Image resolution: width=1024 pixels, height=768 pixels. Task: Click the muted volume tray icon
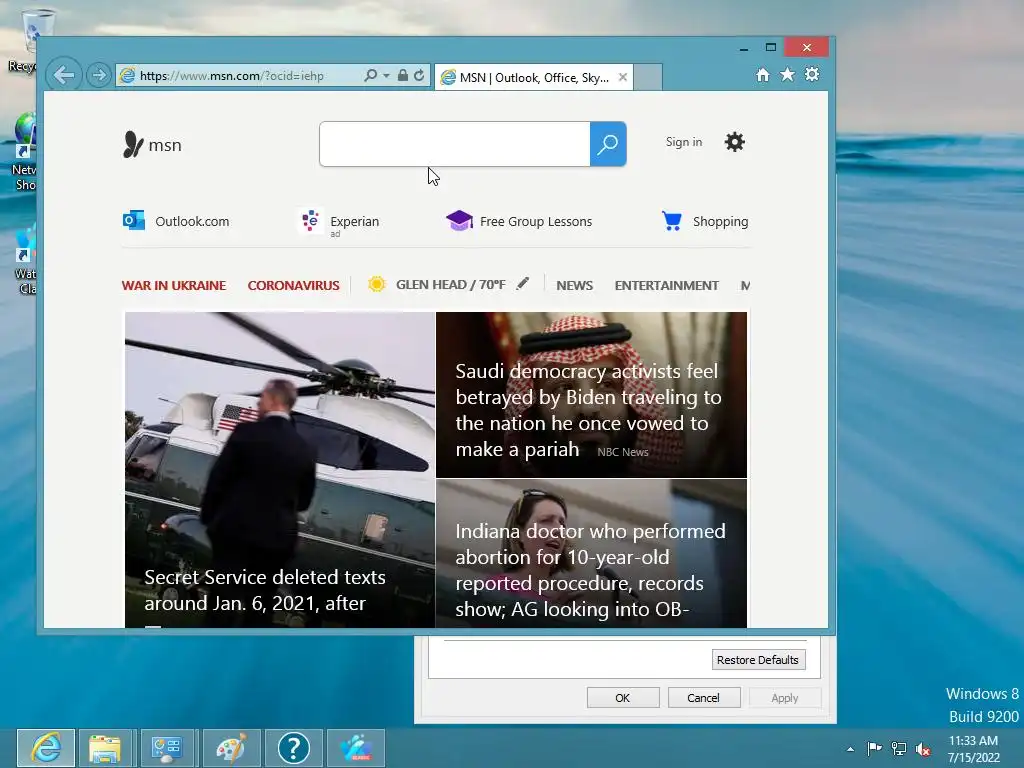point(923,749)
